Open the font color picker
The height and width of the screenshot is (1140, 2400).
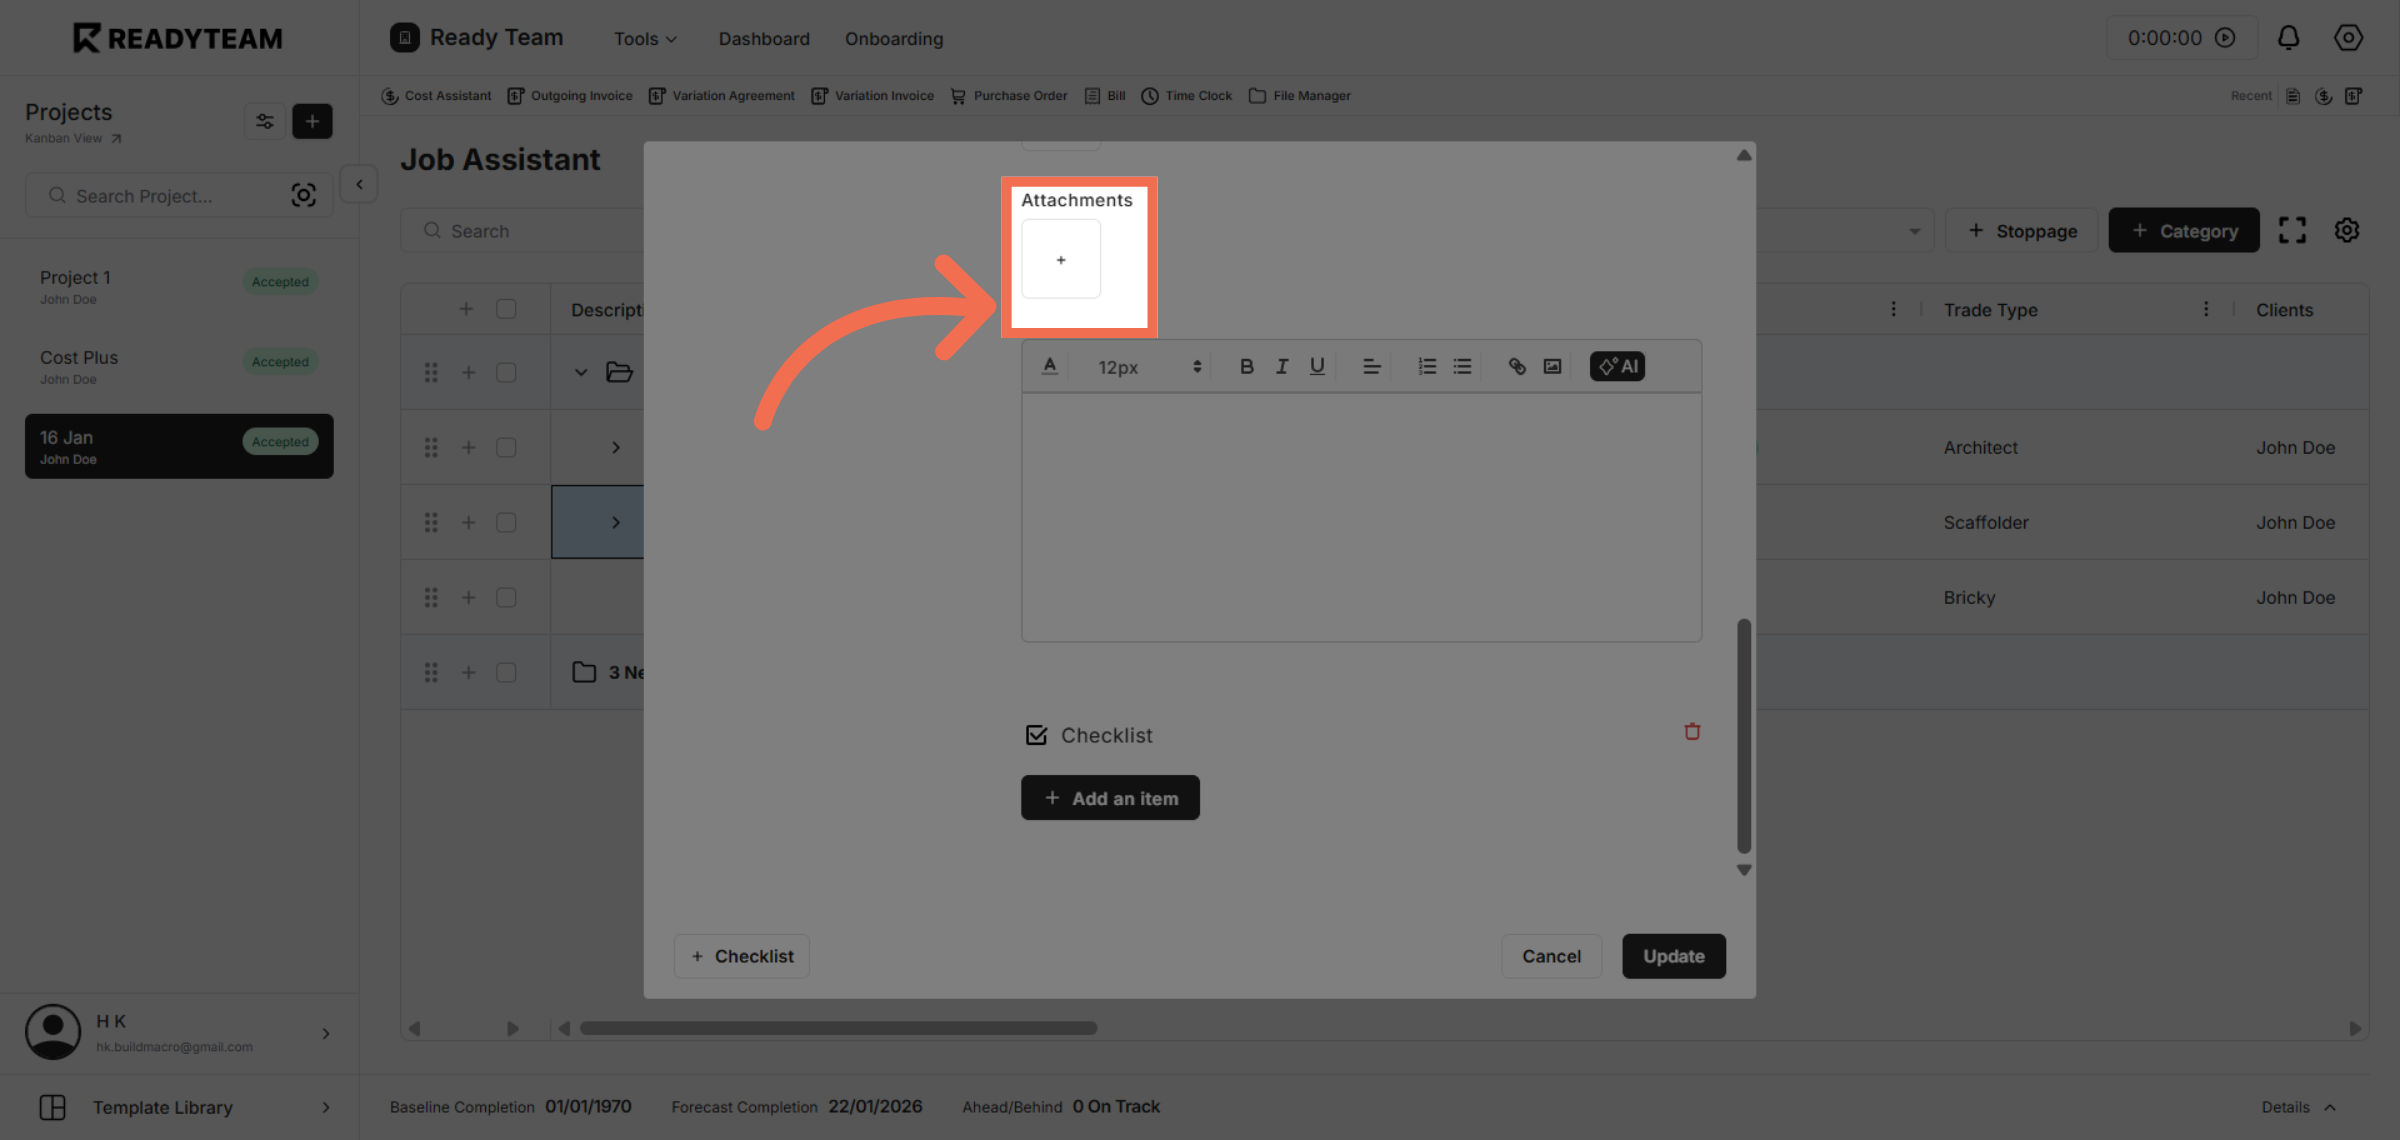pos(1049,366)
